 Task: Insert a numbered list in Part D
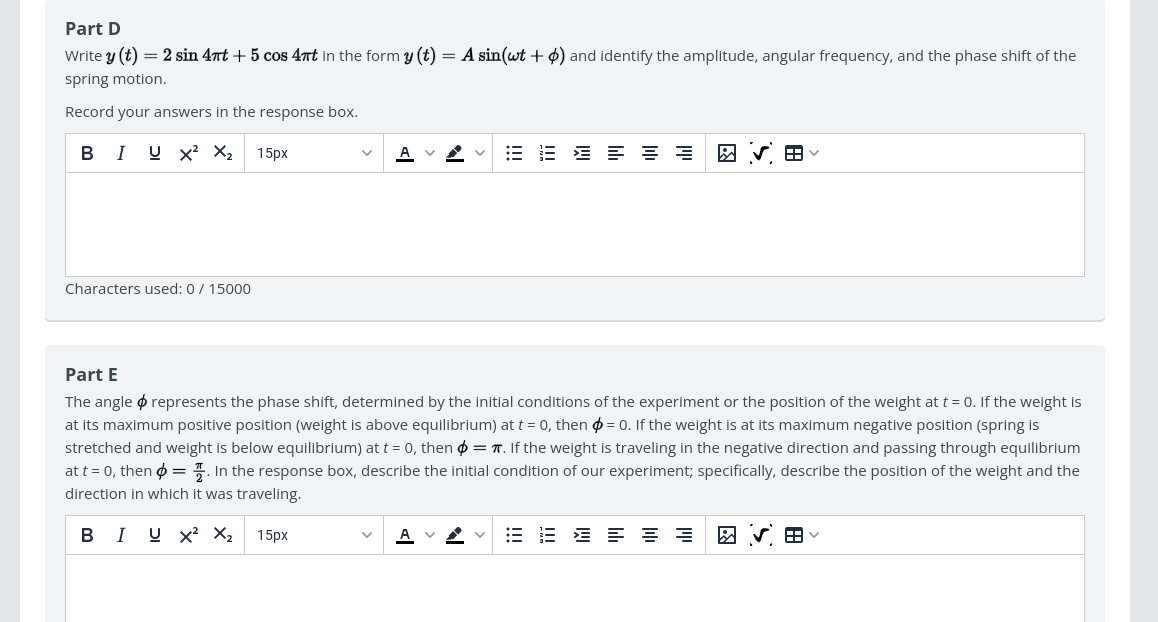coord(548,153)
